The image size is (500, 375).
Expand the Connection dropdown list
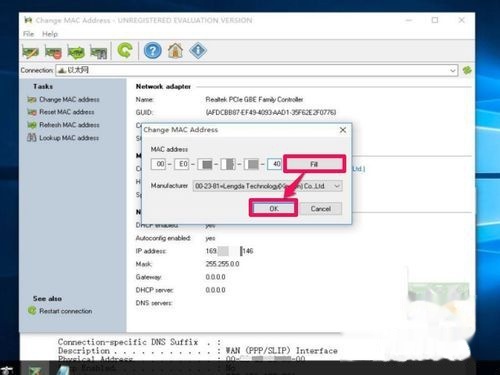(452, 70)
